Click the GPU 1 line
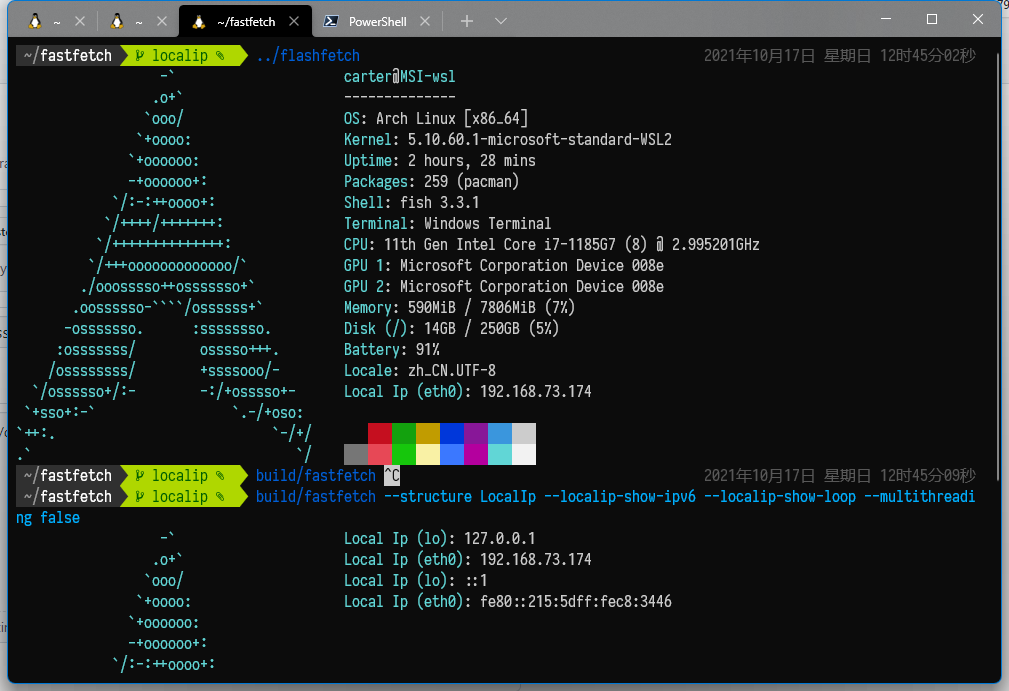The height and width of the screenshot is (691, 1009). click(504, 266)
